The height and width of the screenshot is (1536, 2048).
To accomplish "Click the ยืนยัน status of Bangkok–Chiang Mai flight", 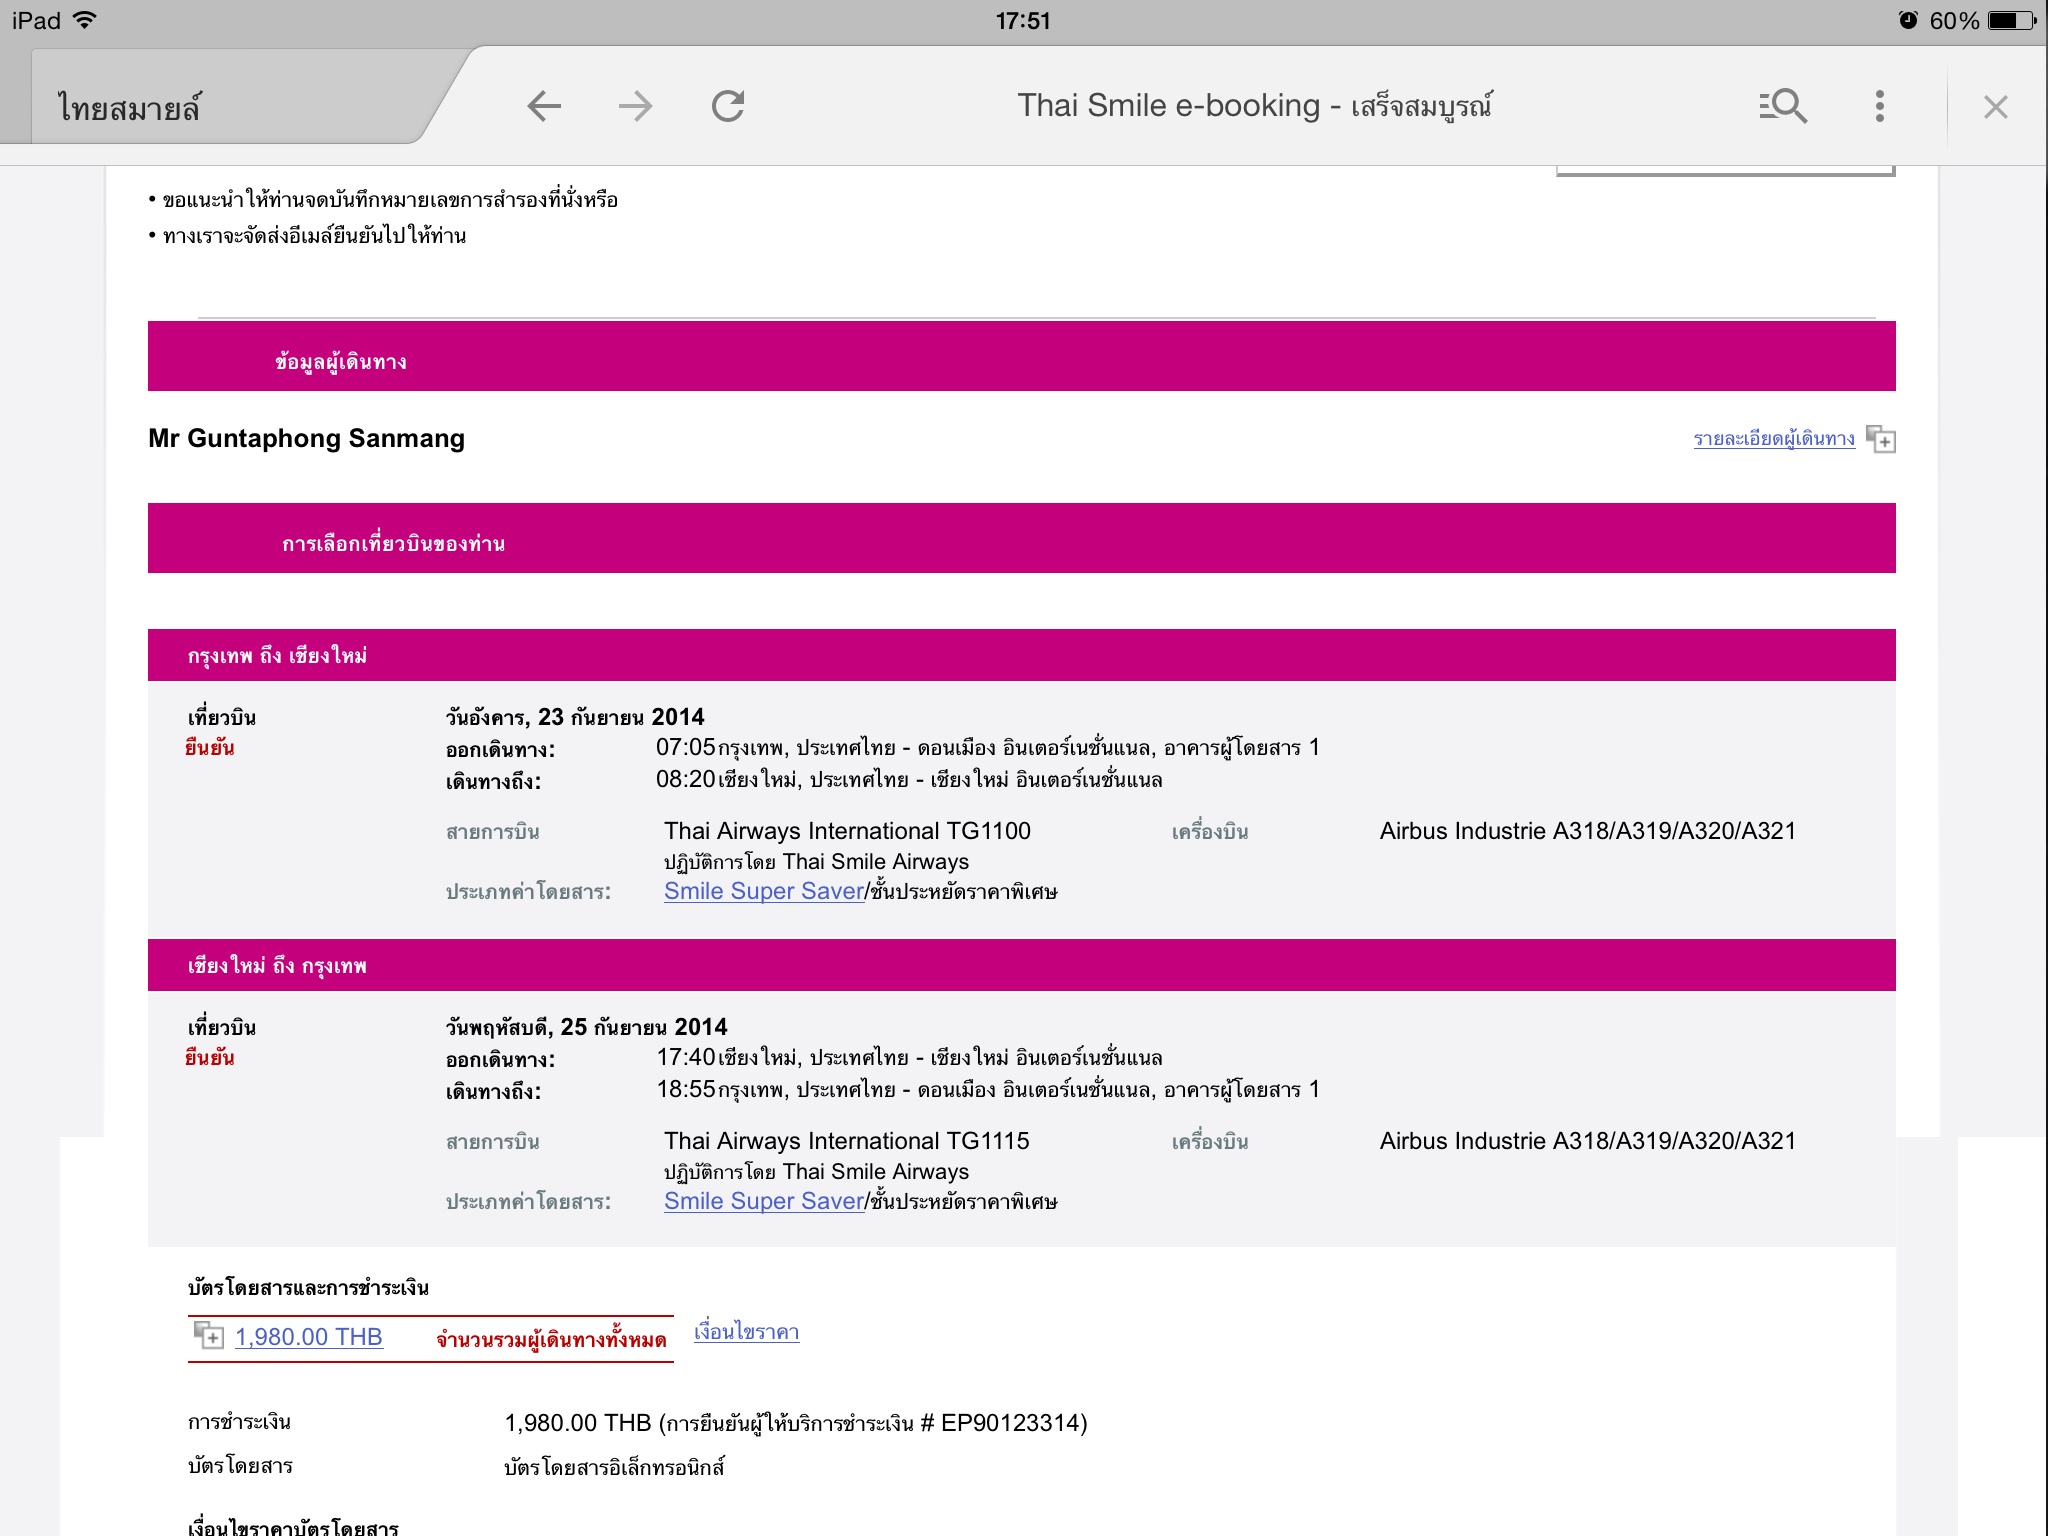I will [210, 747].
